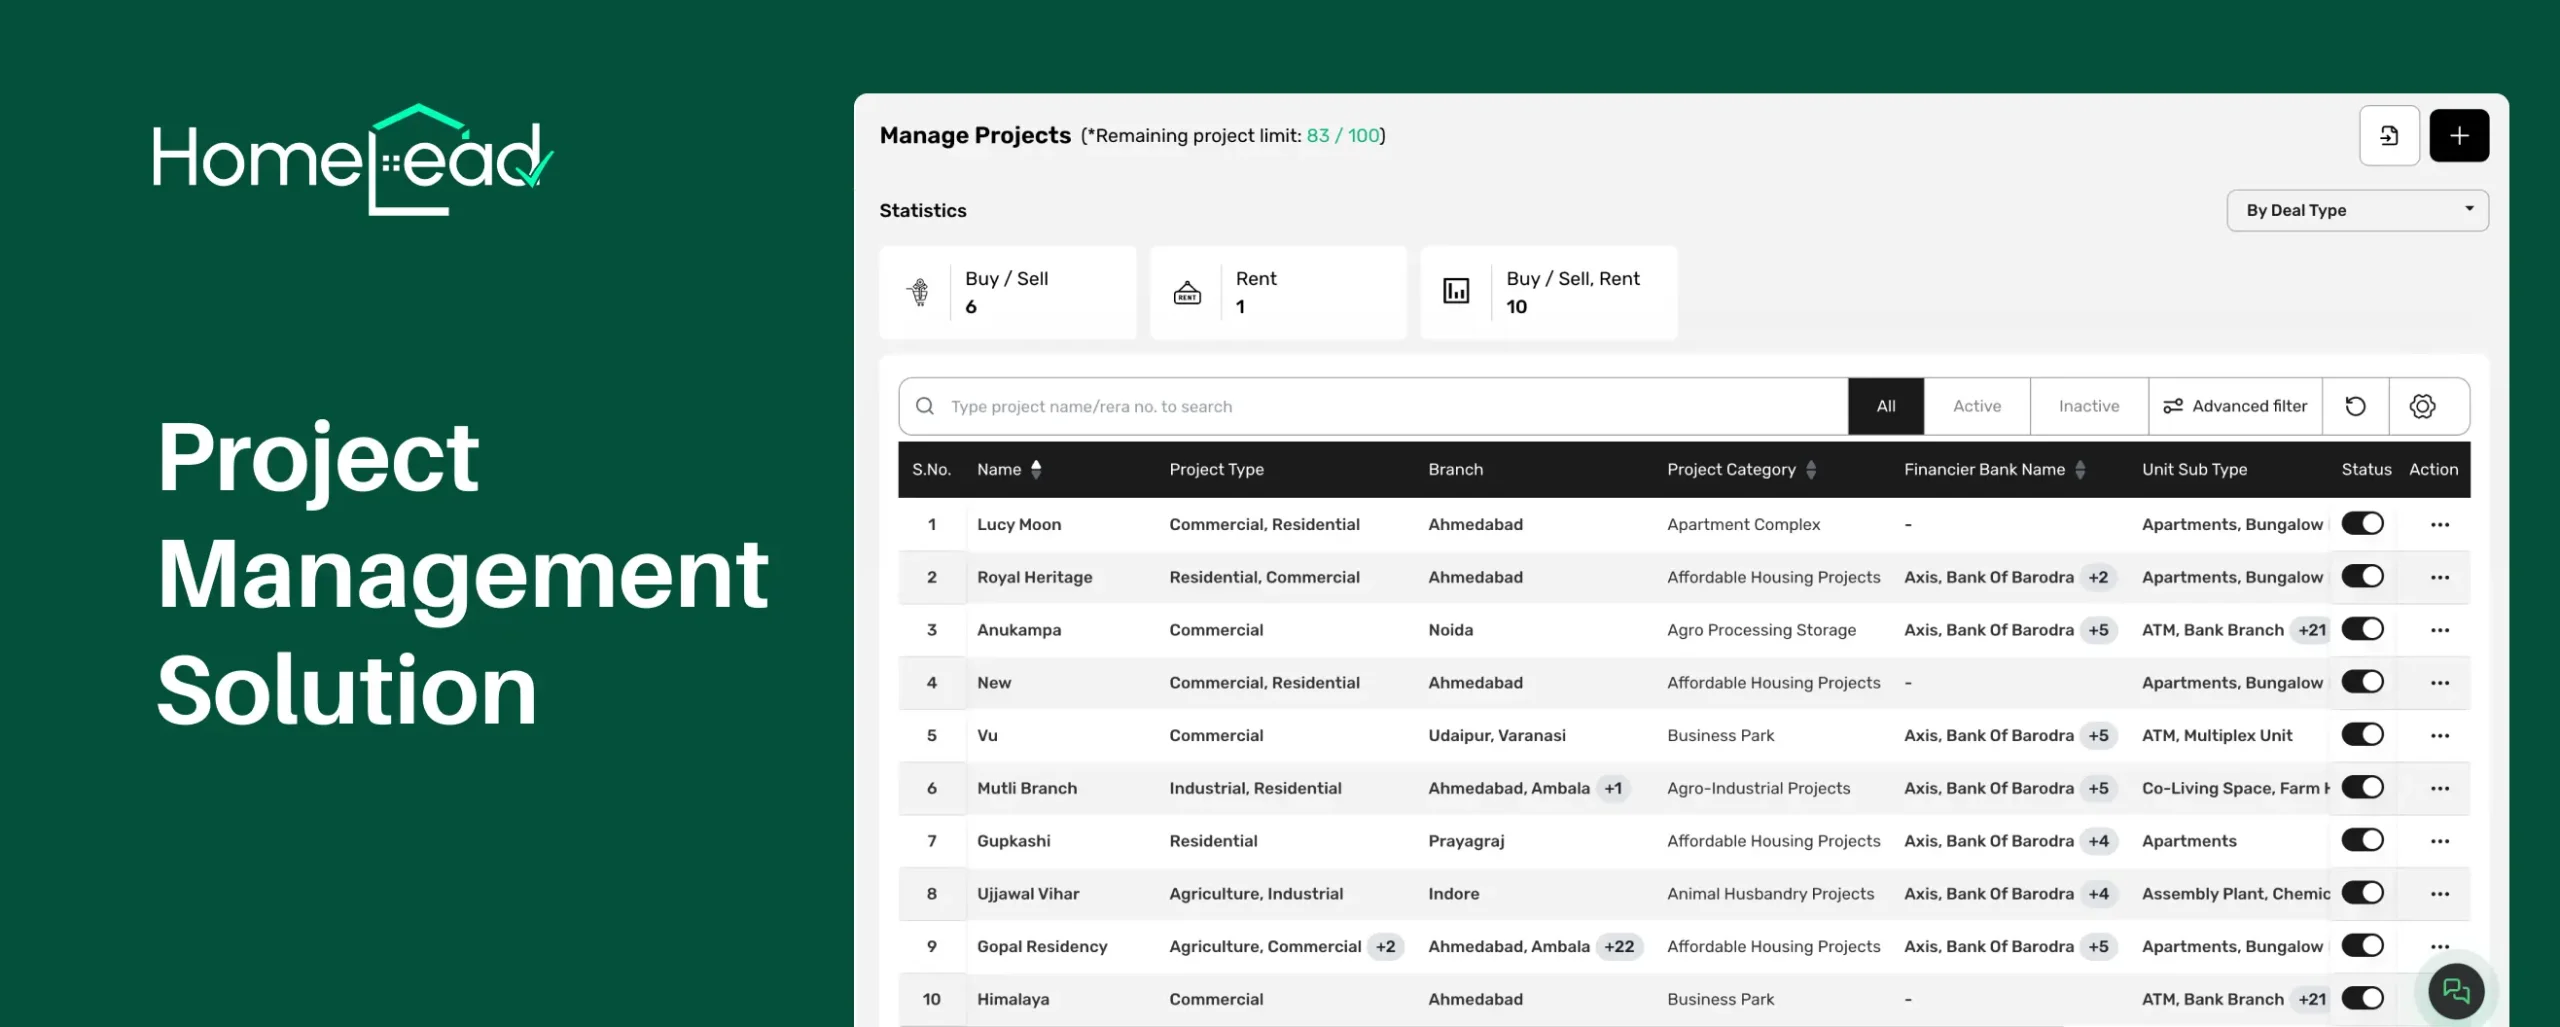
Task: Click the reset/refresh icon beside Advanced filter
Action: [2357, 406]
